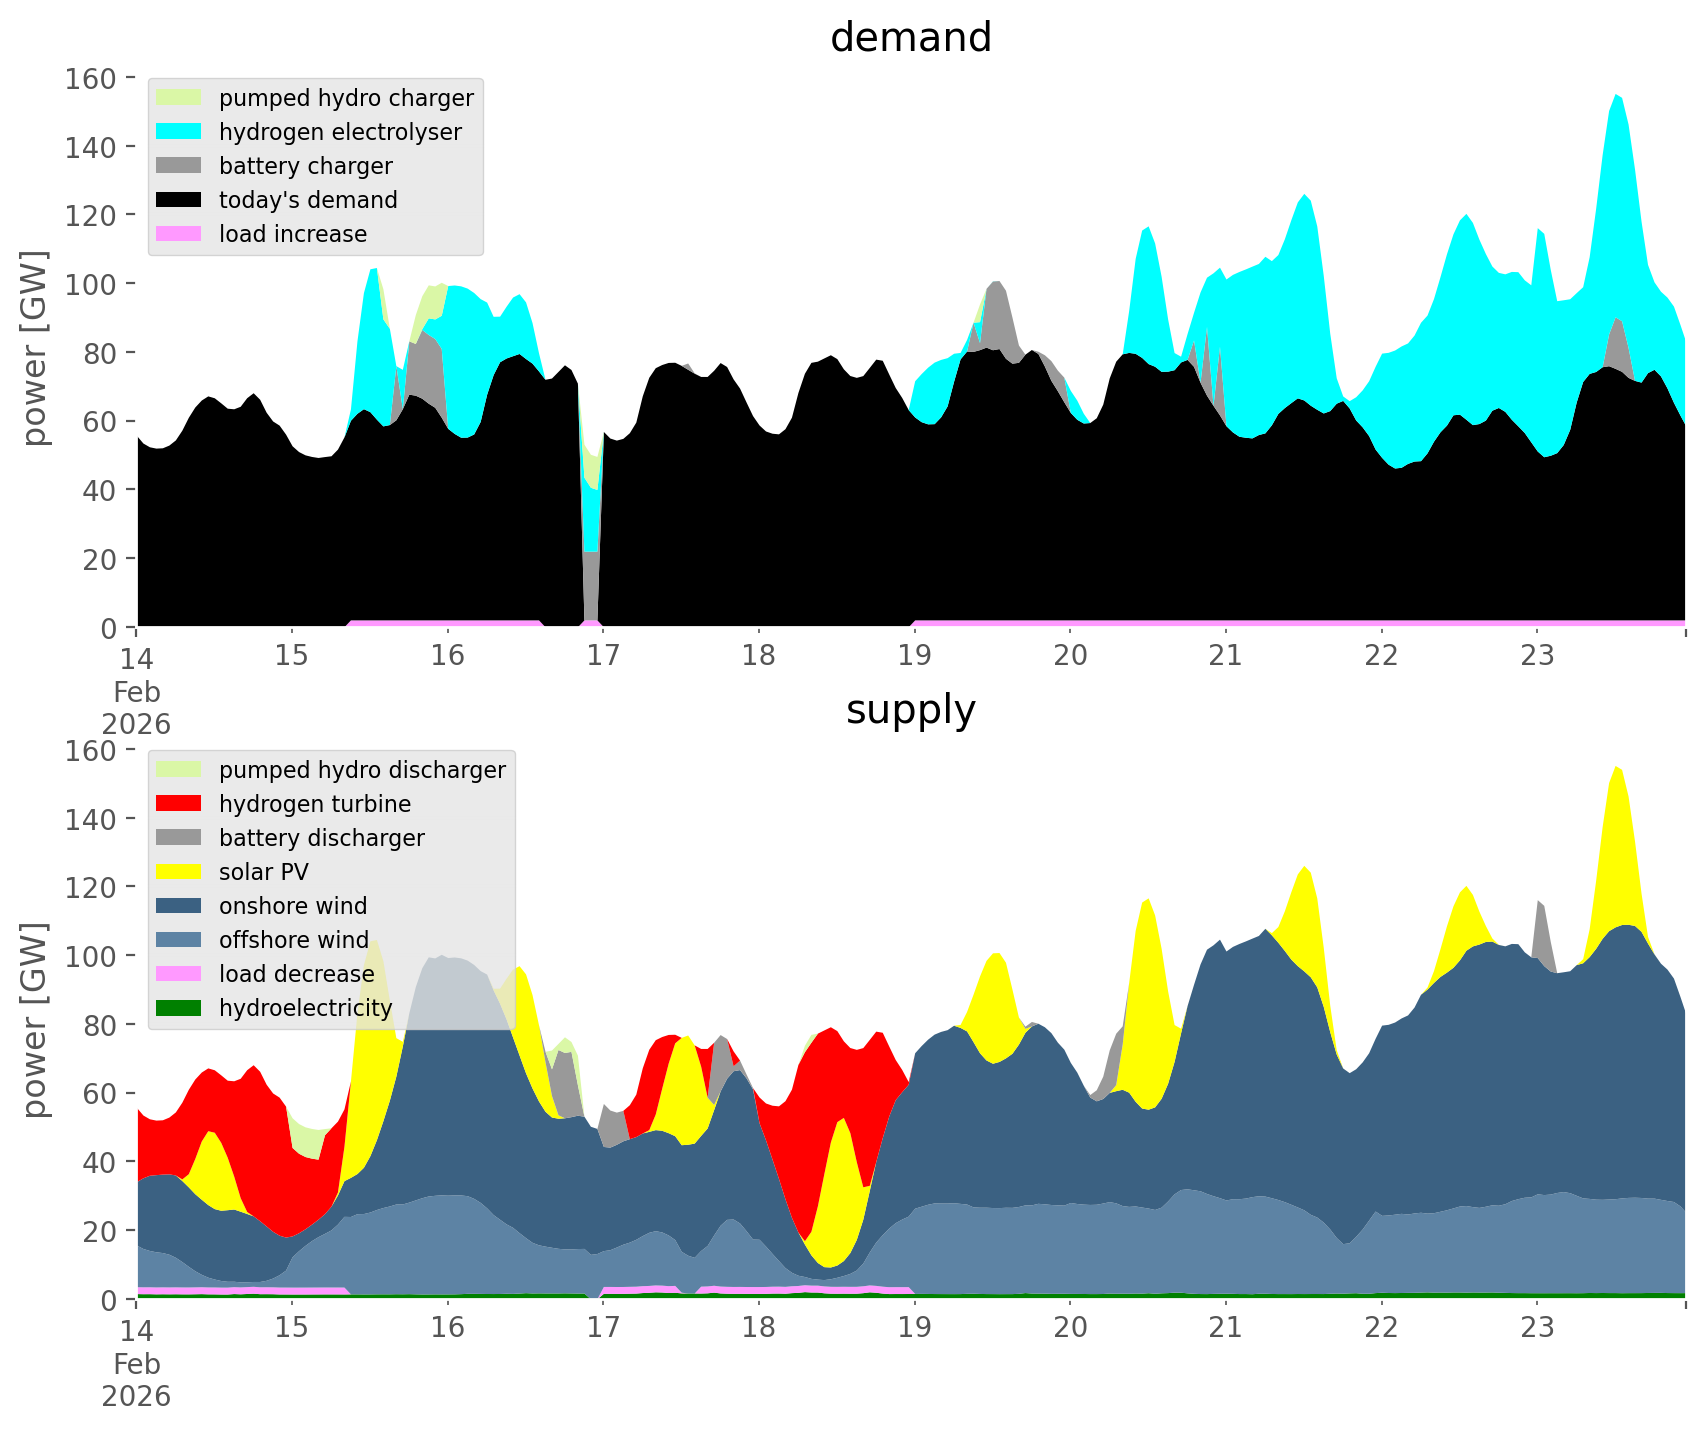Click the battery discharger legend label
This screenshot has height=1431, width=1706.
tap(321, 838)
